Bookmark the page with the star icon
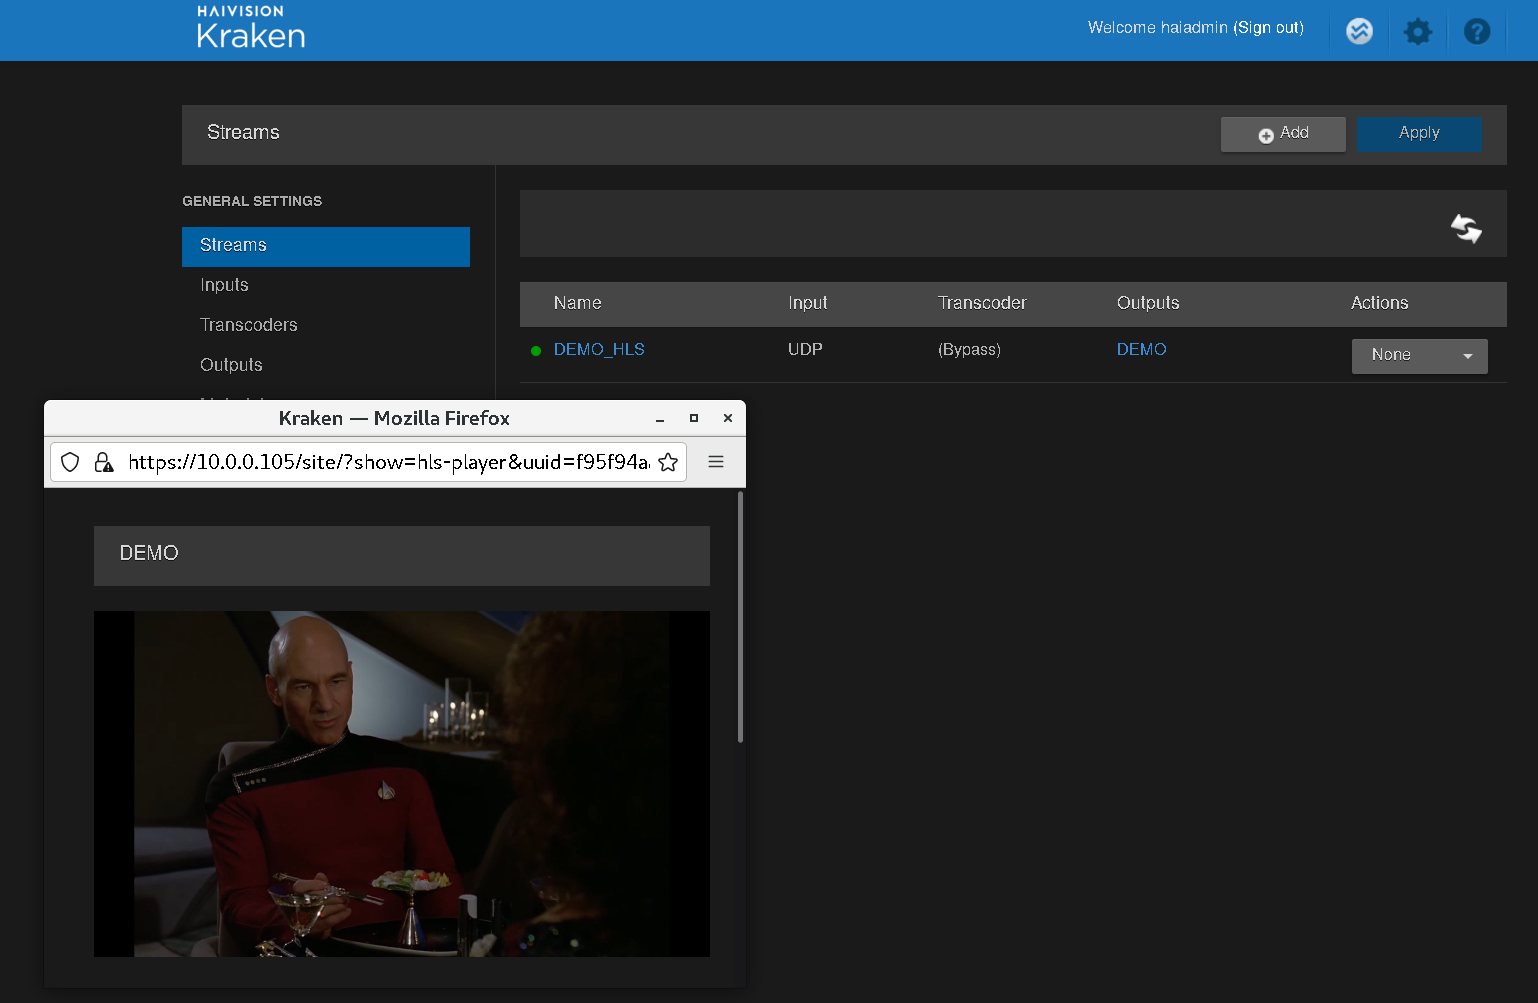1538x1003 pixels. click(x=668, y=462)
